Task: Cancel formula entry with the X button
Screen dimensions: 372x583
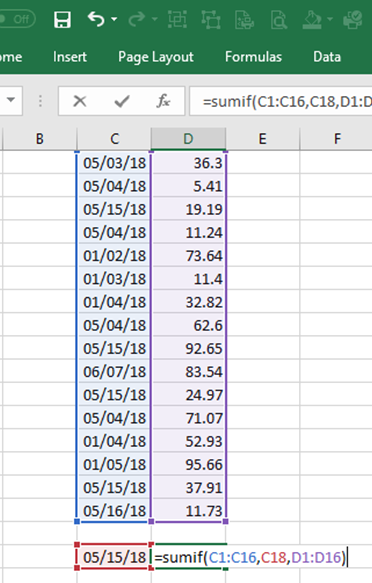Action: coord(80,101)
